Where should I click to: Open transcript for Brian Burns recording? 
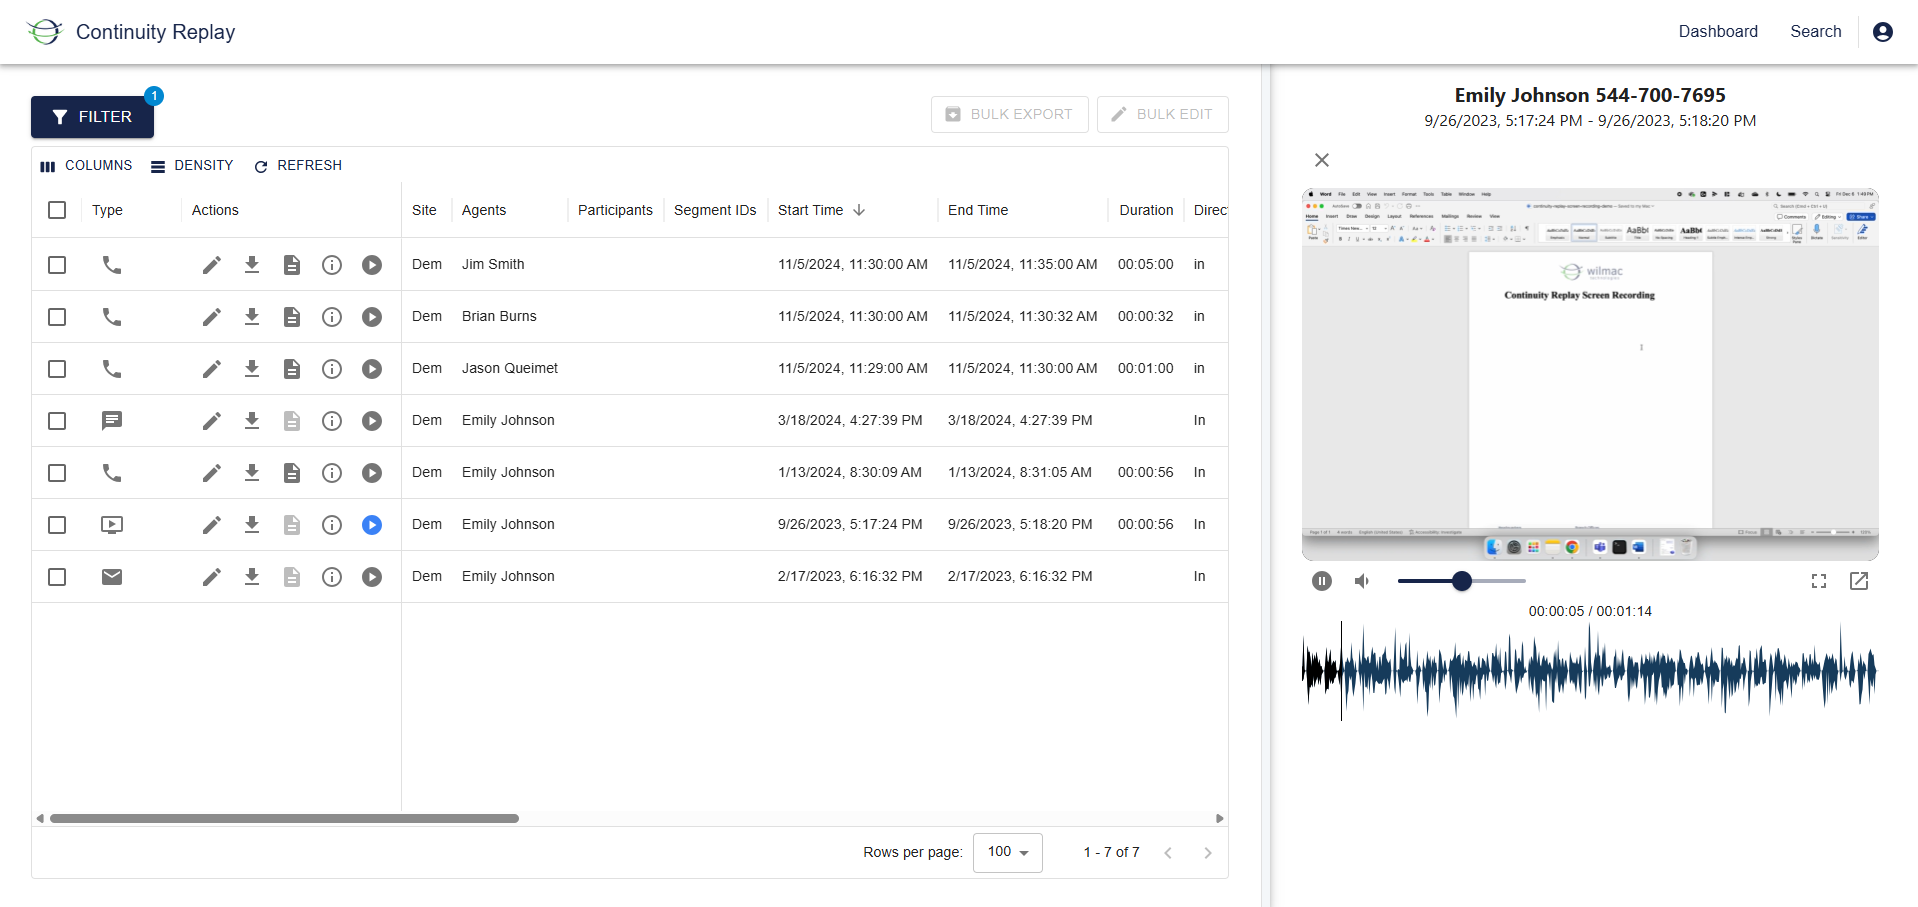[292, 317]
